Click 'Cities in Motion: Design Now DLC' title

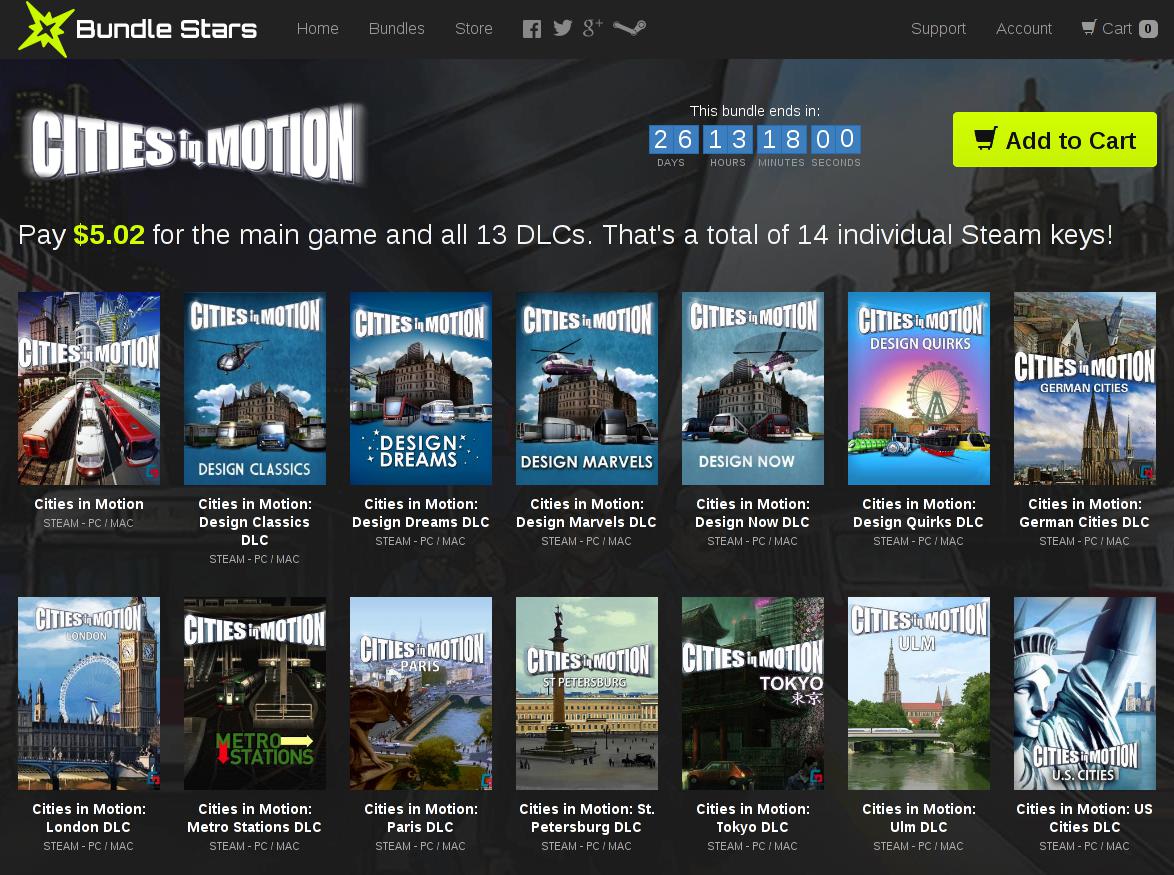click(x=752, y=513)
